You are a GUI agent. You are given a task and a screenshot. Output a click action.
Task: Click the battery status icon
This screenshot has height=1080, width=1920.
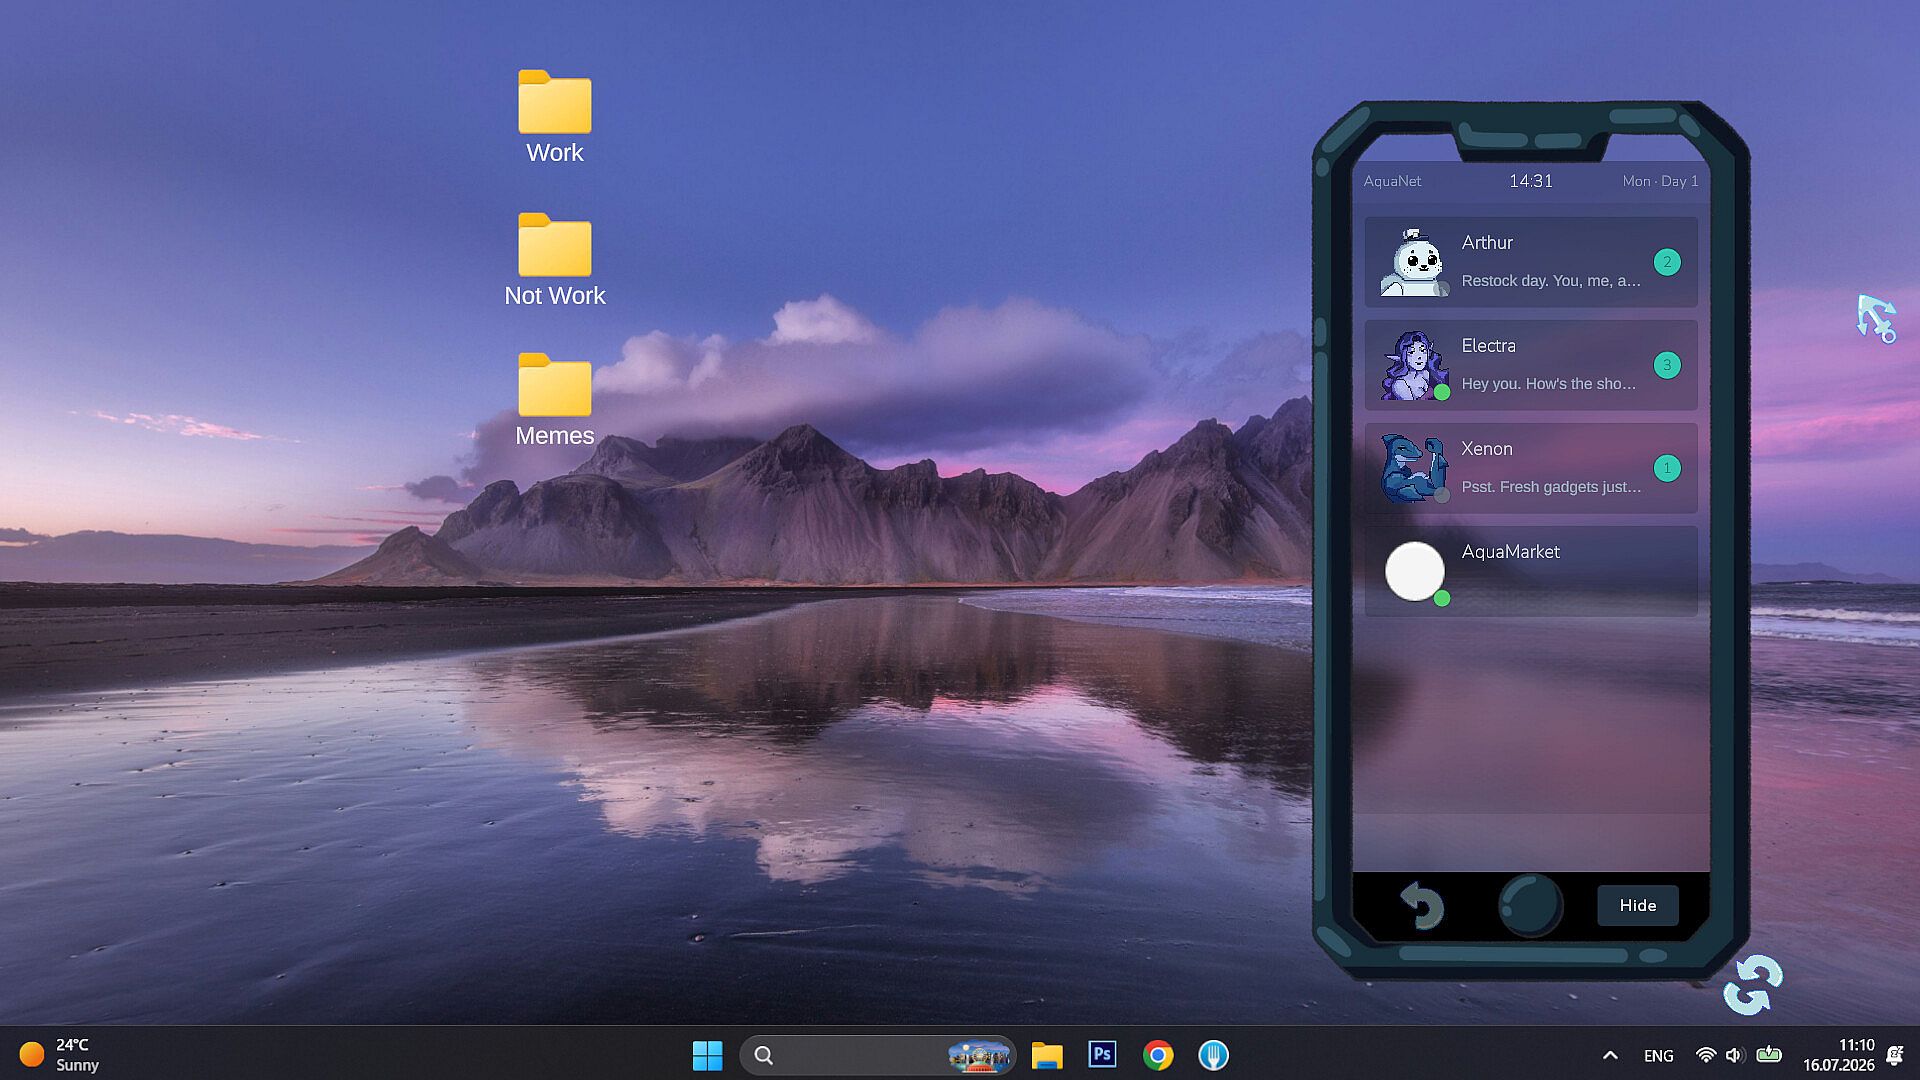tap(1768, 1054)
